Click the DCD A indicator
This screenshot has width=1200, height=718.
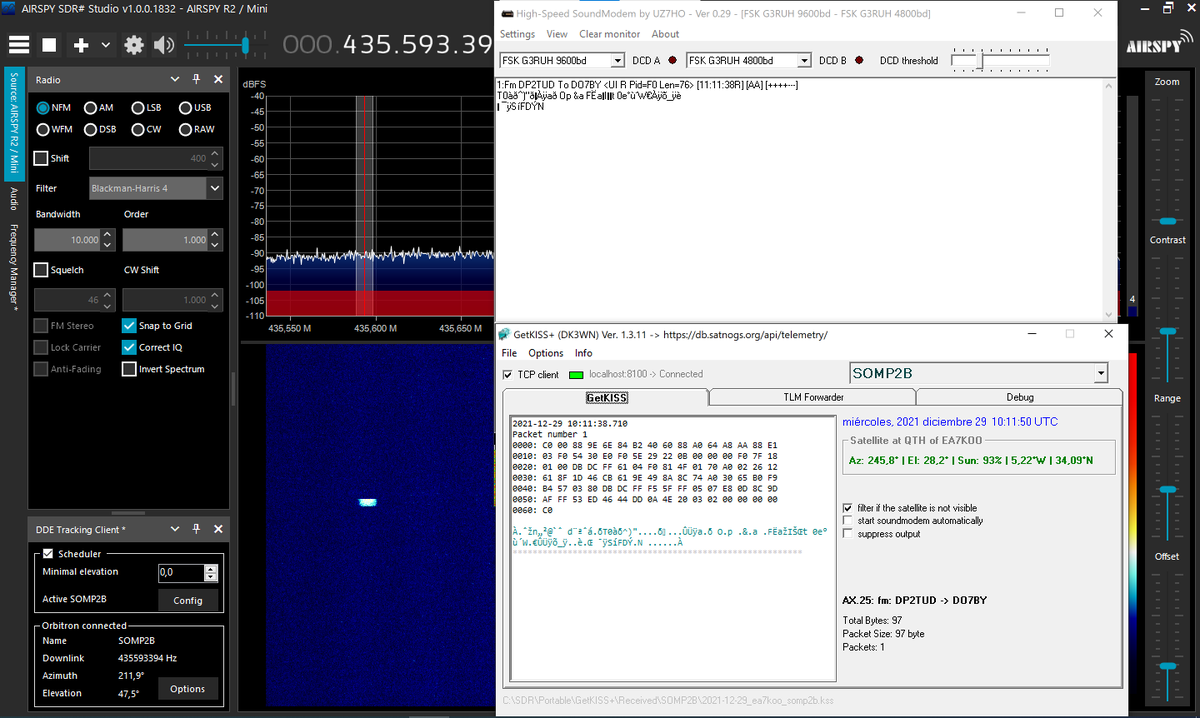click(672, 61)
